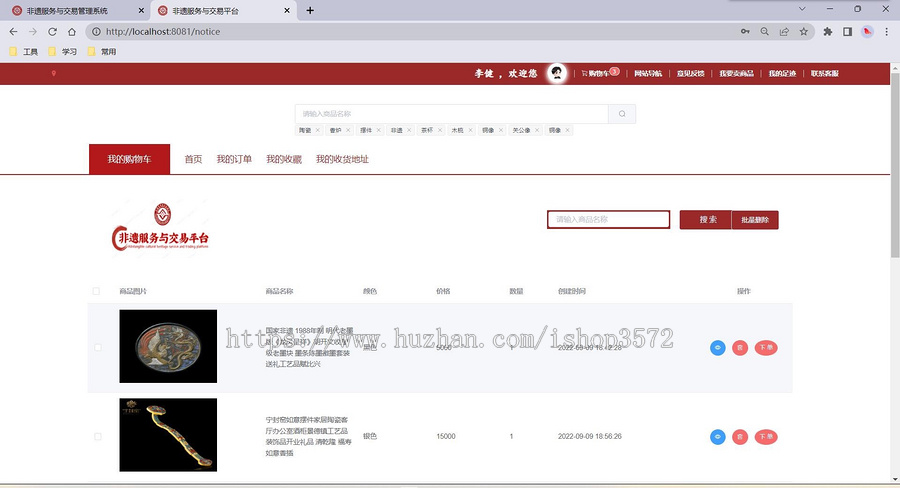Close the 非遗服务与交易管理系统 browser tab
The image size is (900, 488).
141,10
